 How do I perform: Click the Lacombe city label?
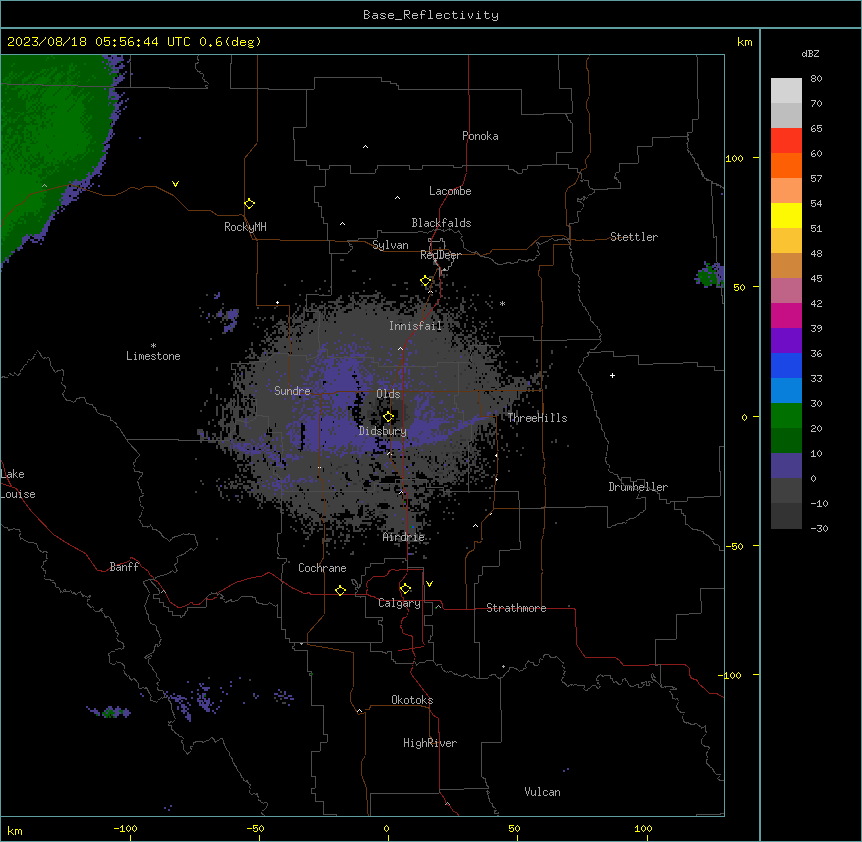point(450,191)
